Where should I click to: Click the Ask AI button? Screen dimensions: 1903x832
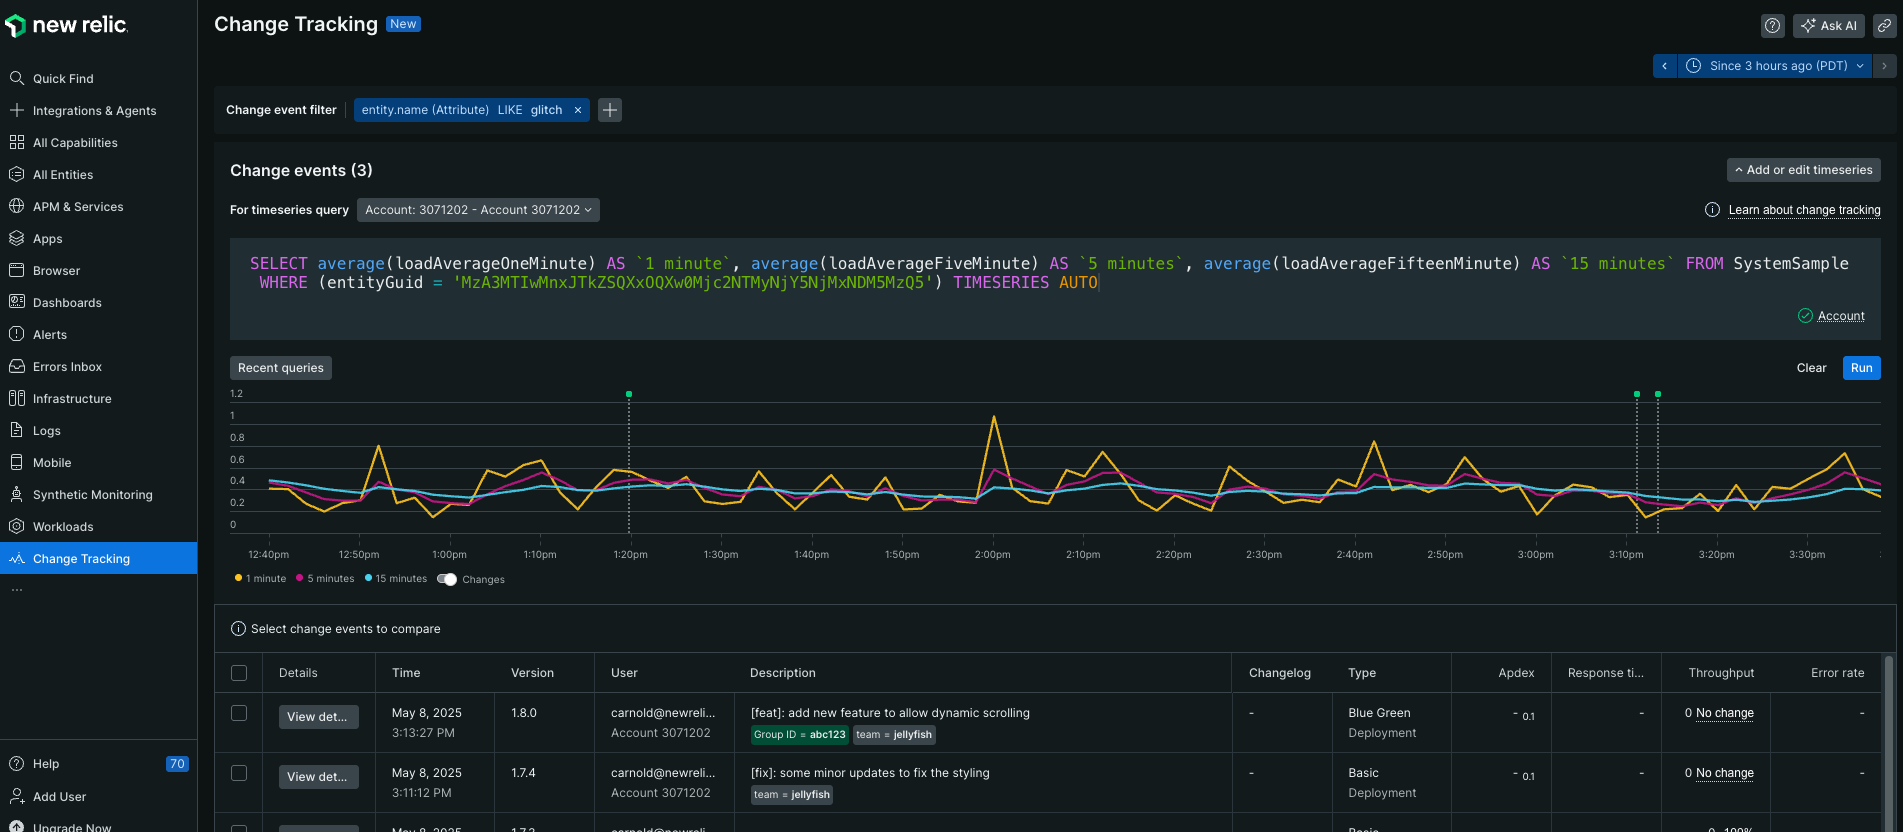1829,26
